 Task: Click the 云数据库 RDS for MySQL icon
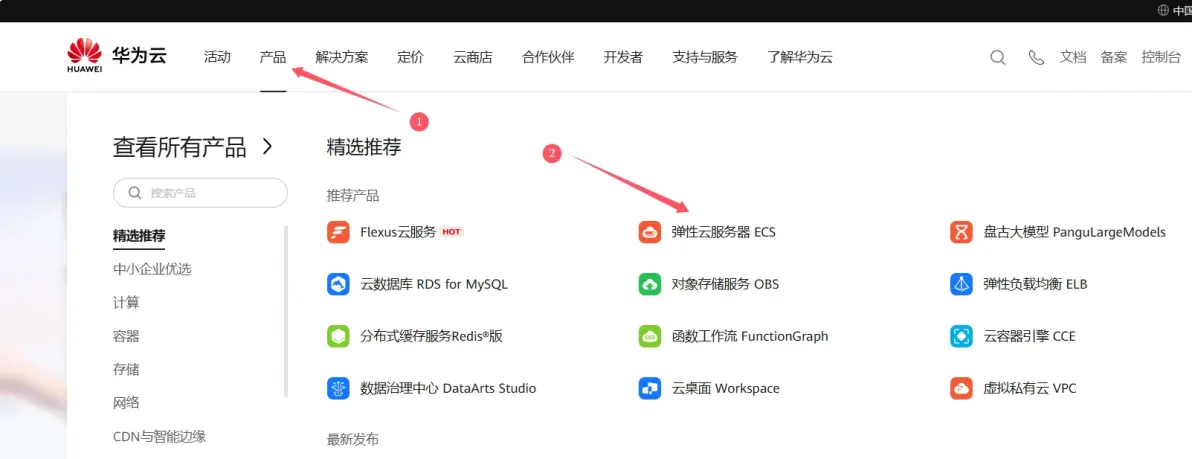pos(338,284)
